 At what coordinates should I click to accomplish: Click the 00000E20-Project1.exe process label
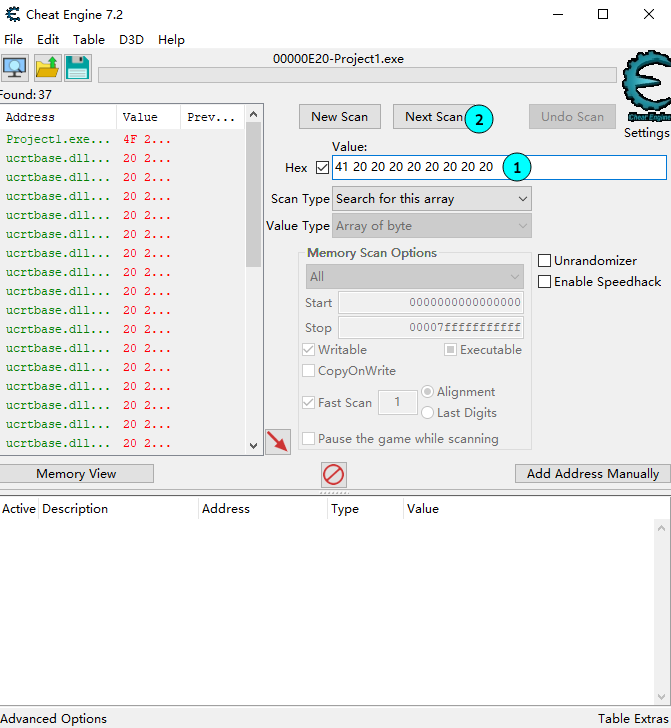pos(339,59)
